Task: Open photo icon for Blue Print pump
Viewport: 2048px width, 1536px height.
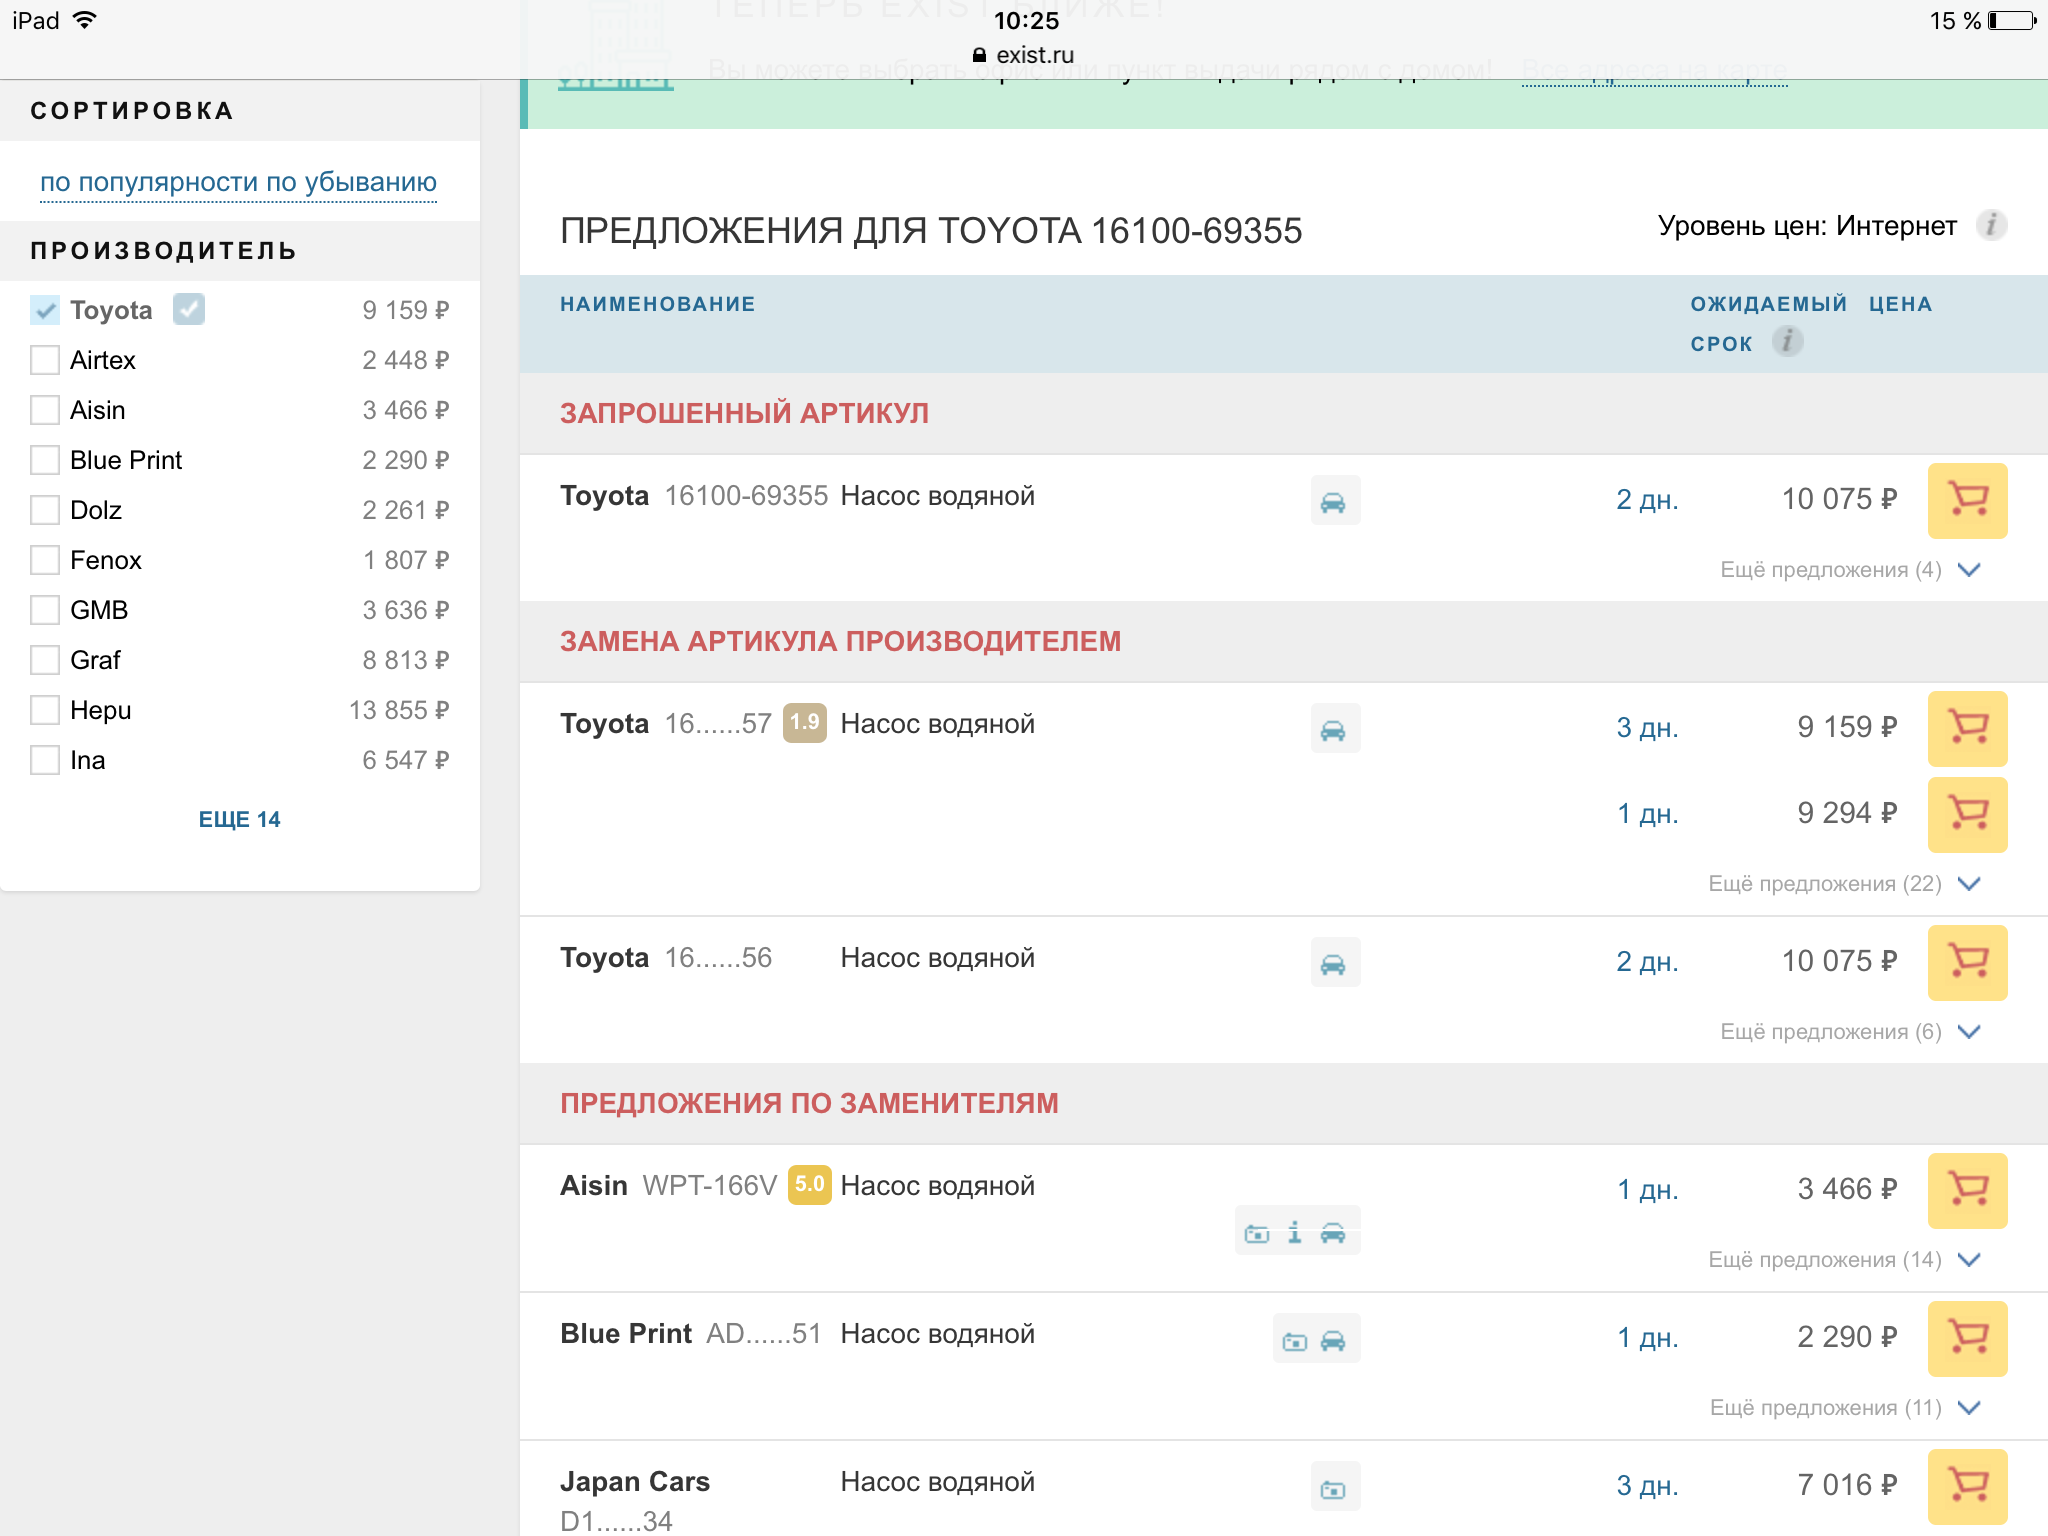Action: pos(1295,1341)
